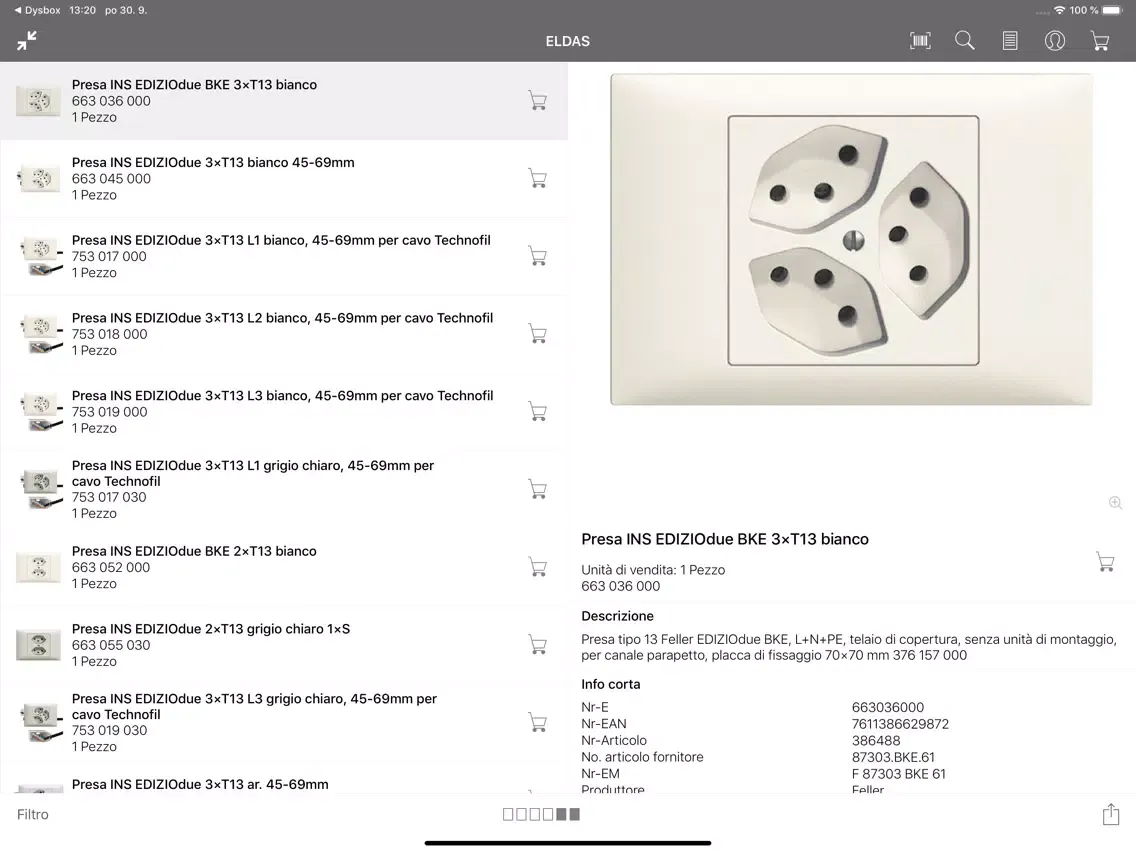Click the share icon at bottom right

(x=1111, y=814)
